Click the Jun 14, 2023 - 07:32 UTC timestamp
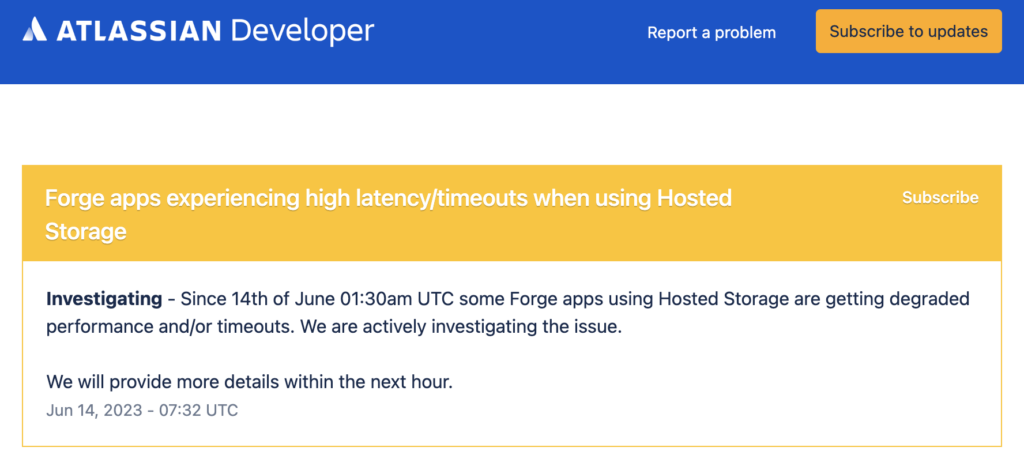Image resolution: width=1024 pixels, height=466 pixels. tap(142, 411)
